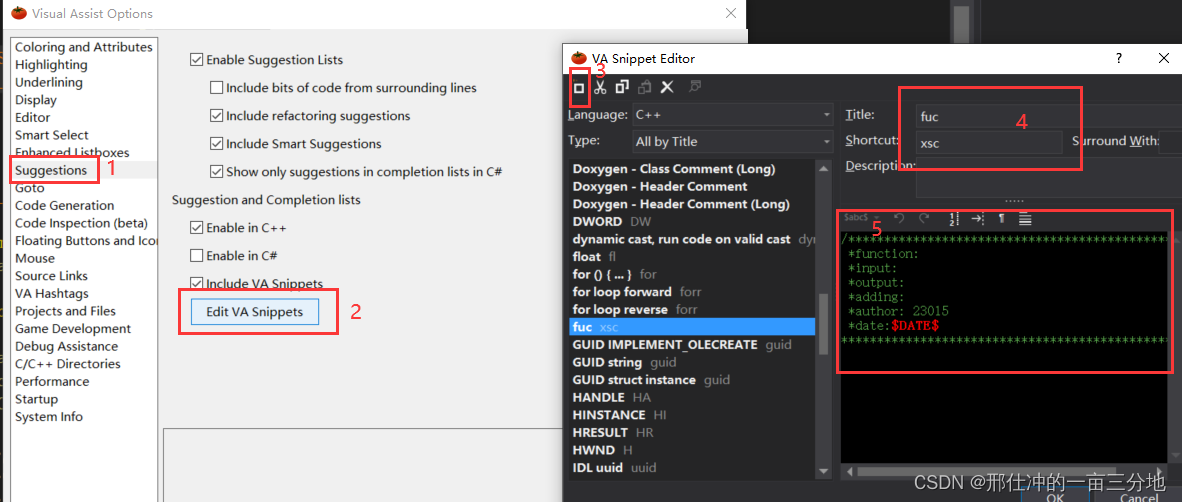This screenshot has width=1182, height=502.
Task: Open the Smart Select options page
Action: point(52,135)
